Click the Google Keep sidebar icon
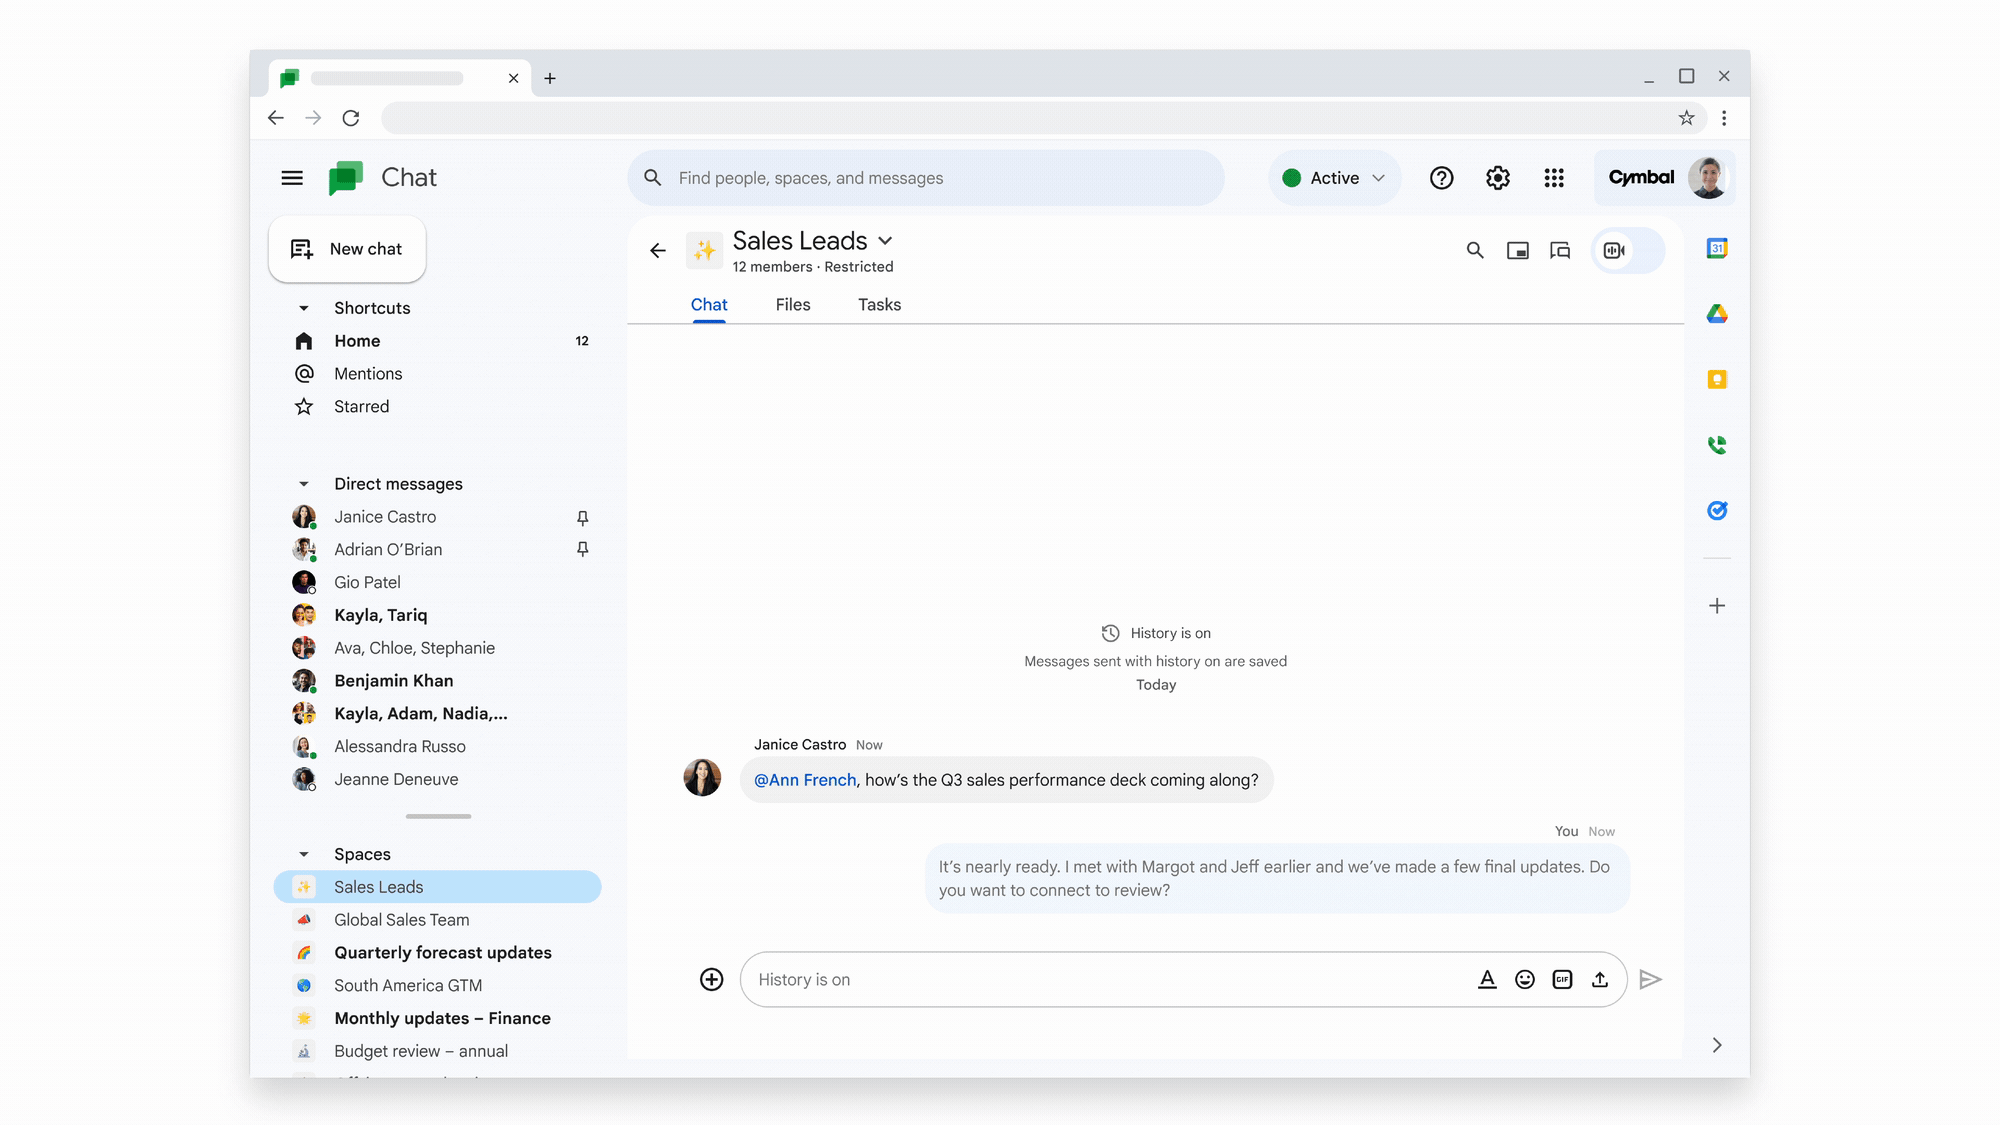Viewport: 2000px width, 1125px height. click(1716, 379)
